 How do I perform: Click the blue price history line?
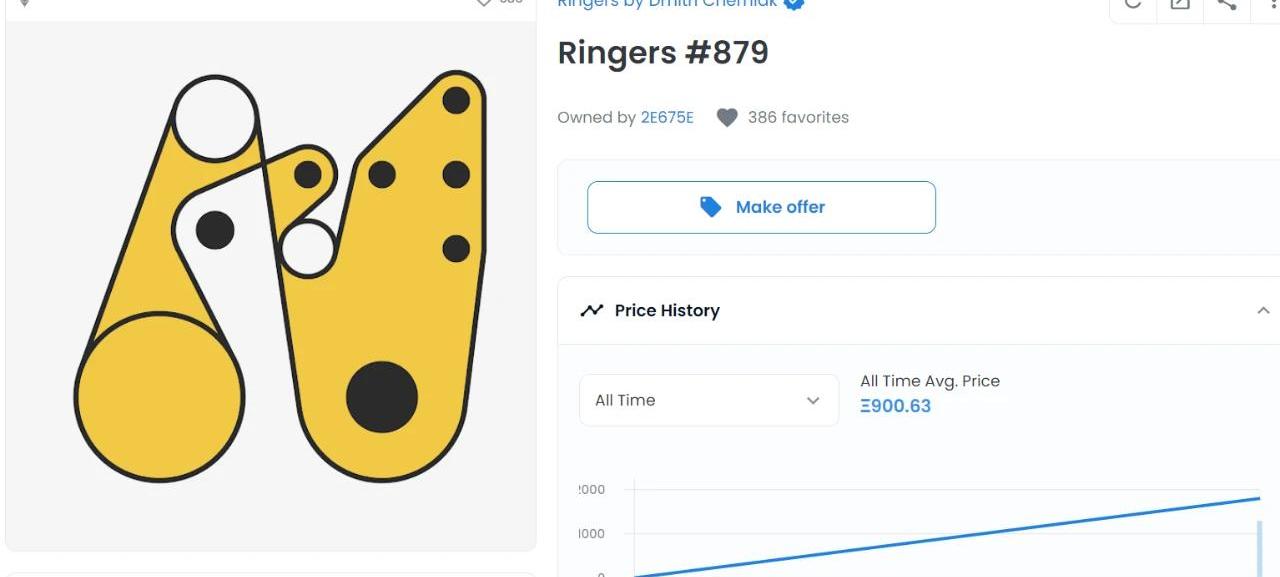[946, 537]
